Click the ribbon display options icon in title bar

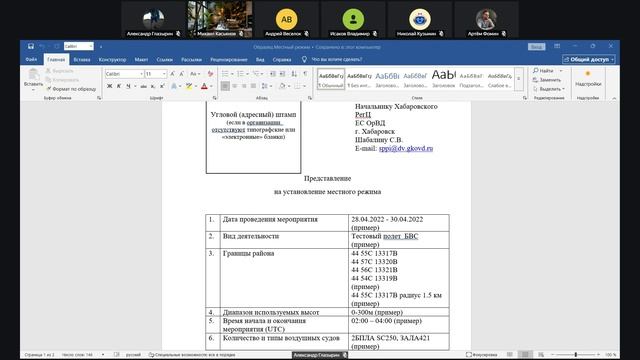[557, 46]
